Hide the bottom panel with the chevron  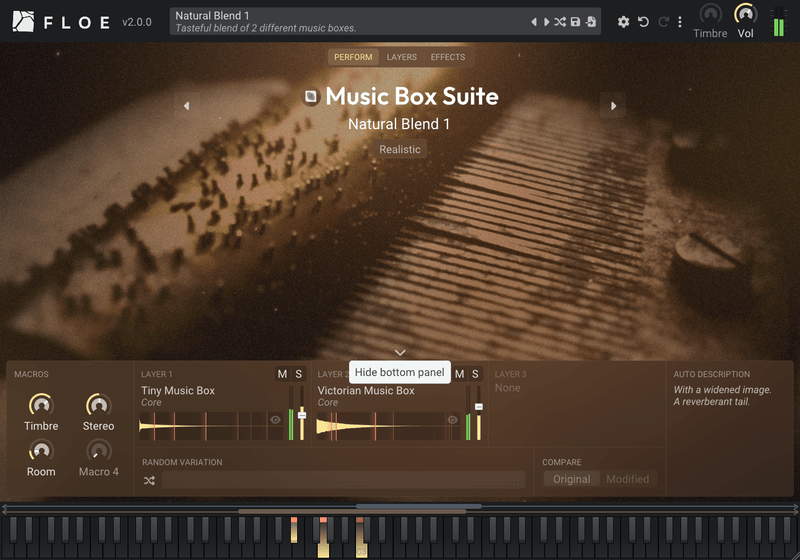coord(400,352)
